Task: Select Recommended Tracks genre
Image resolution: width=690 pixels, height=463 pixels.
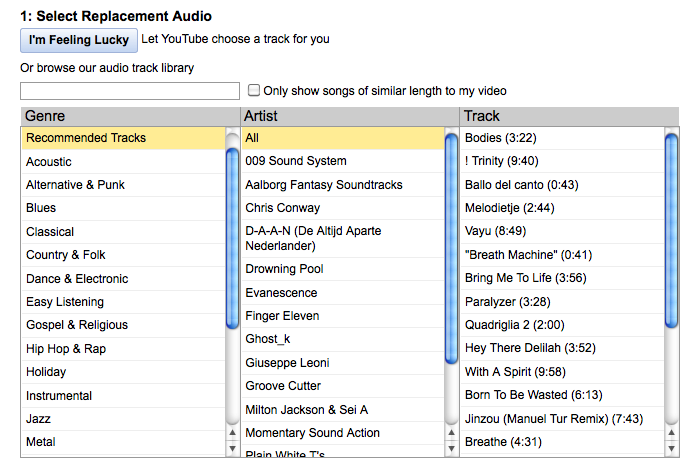Action: point(86,138)
